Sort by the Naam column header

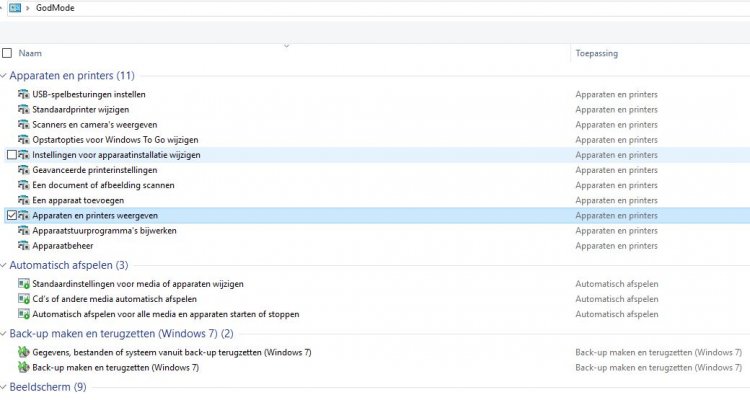point(30,52)
